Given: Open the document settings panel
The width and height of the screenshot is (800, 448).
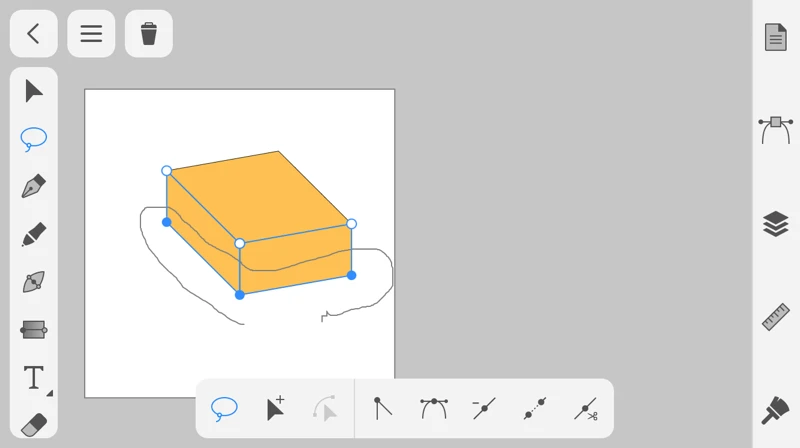Looking at the screenshot, I should click(776, 37).
